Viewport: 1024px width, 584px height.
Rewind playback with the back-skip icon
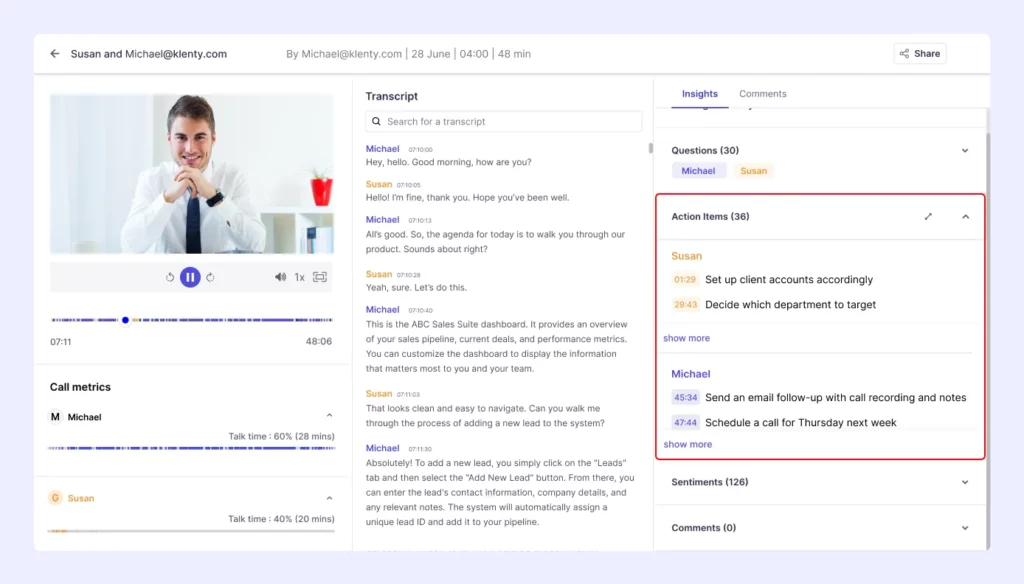170,277
